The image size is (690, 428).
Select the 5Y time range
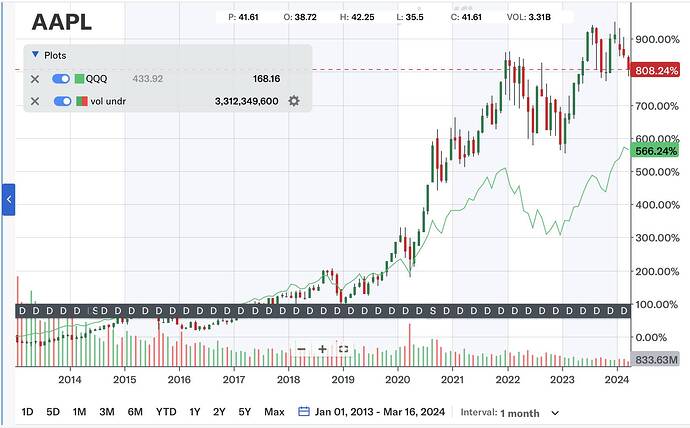click(245, 412)
